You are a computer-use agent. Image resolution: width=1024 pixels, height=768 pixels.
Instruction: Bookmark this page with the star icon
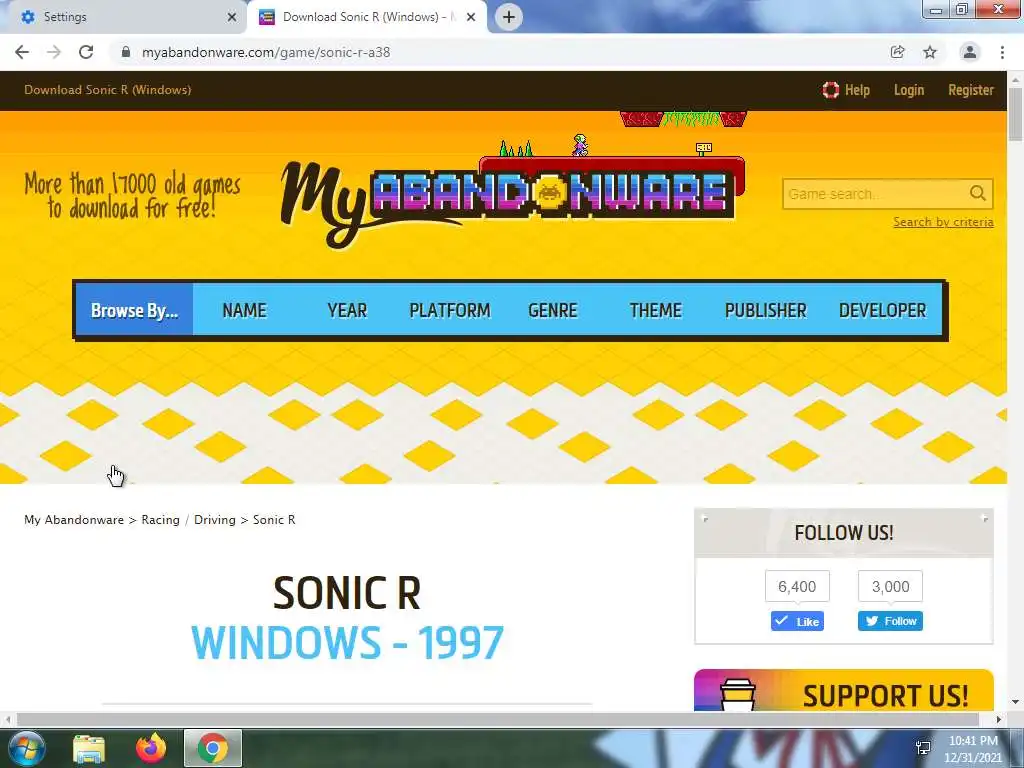(930, 52)
